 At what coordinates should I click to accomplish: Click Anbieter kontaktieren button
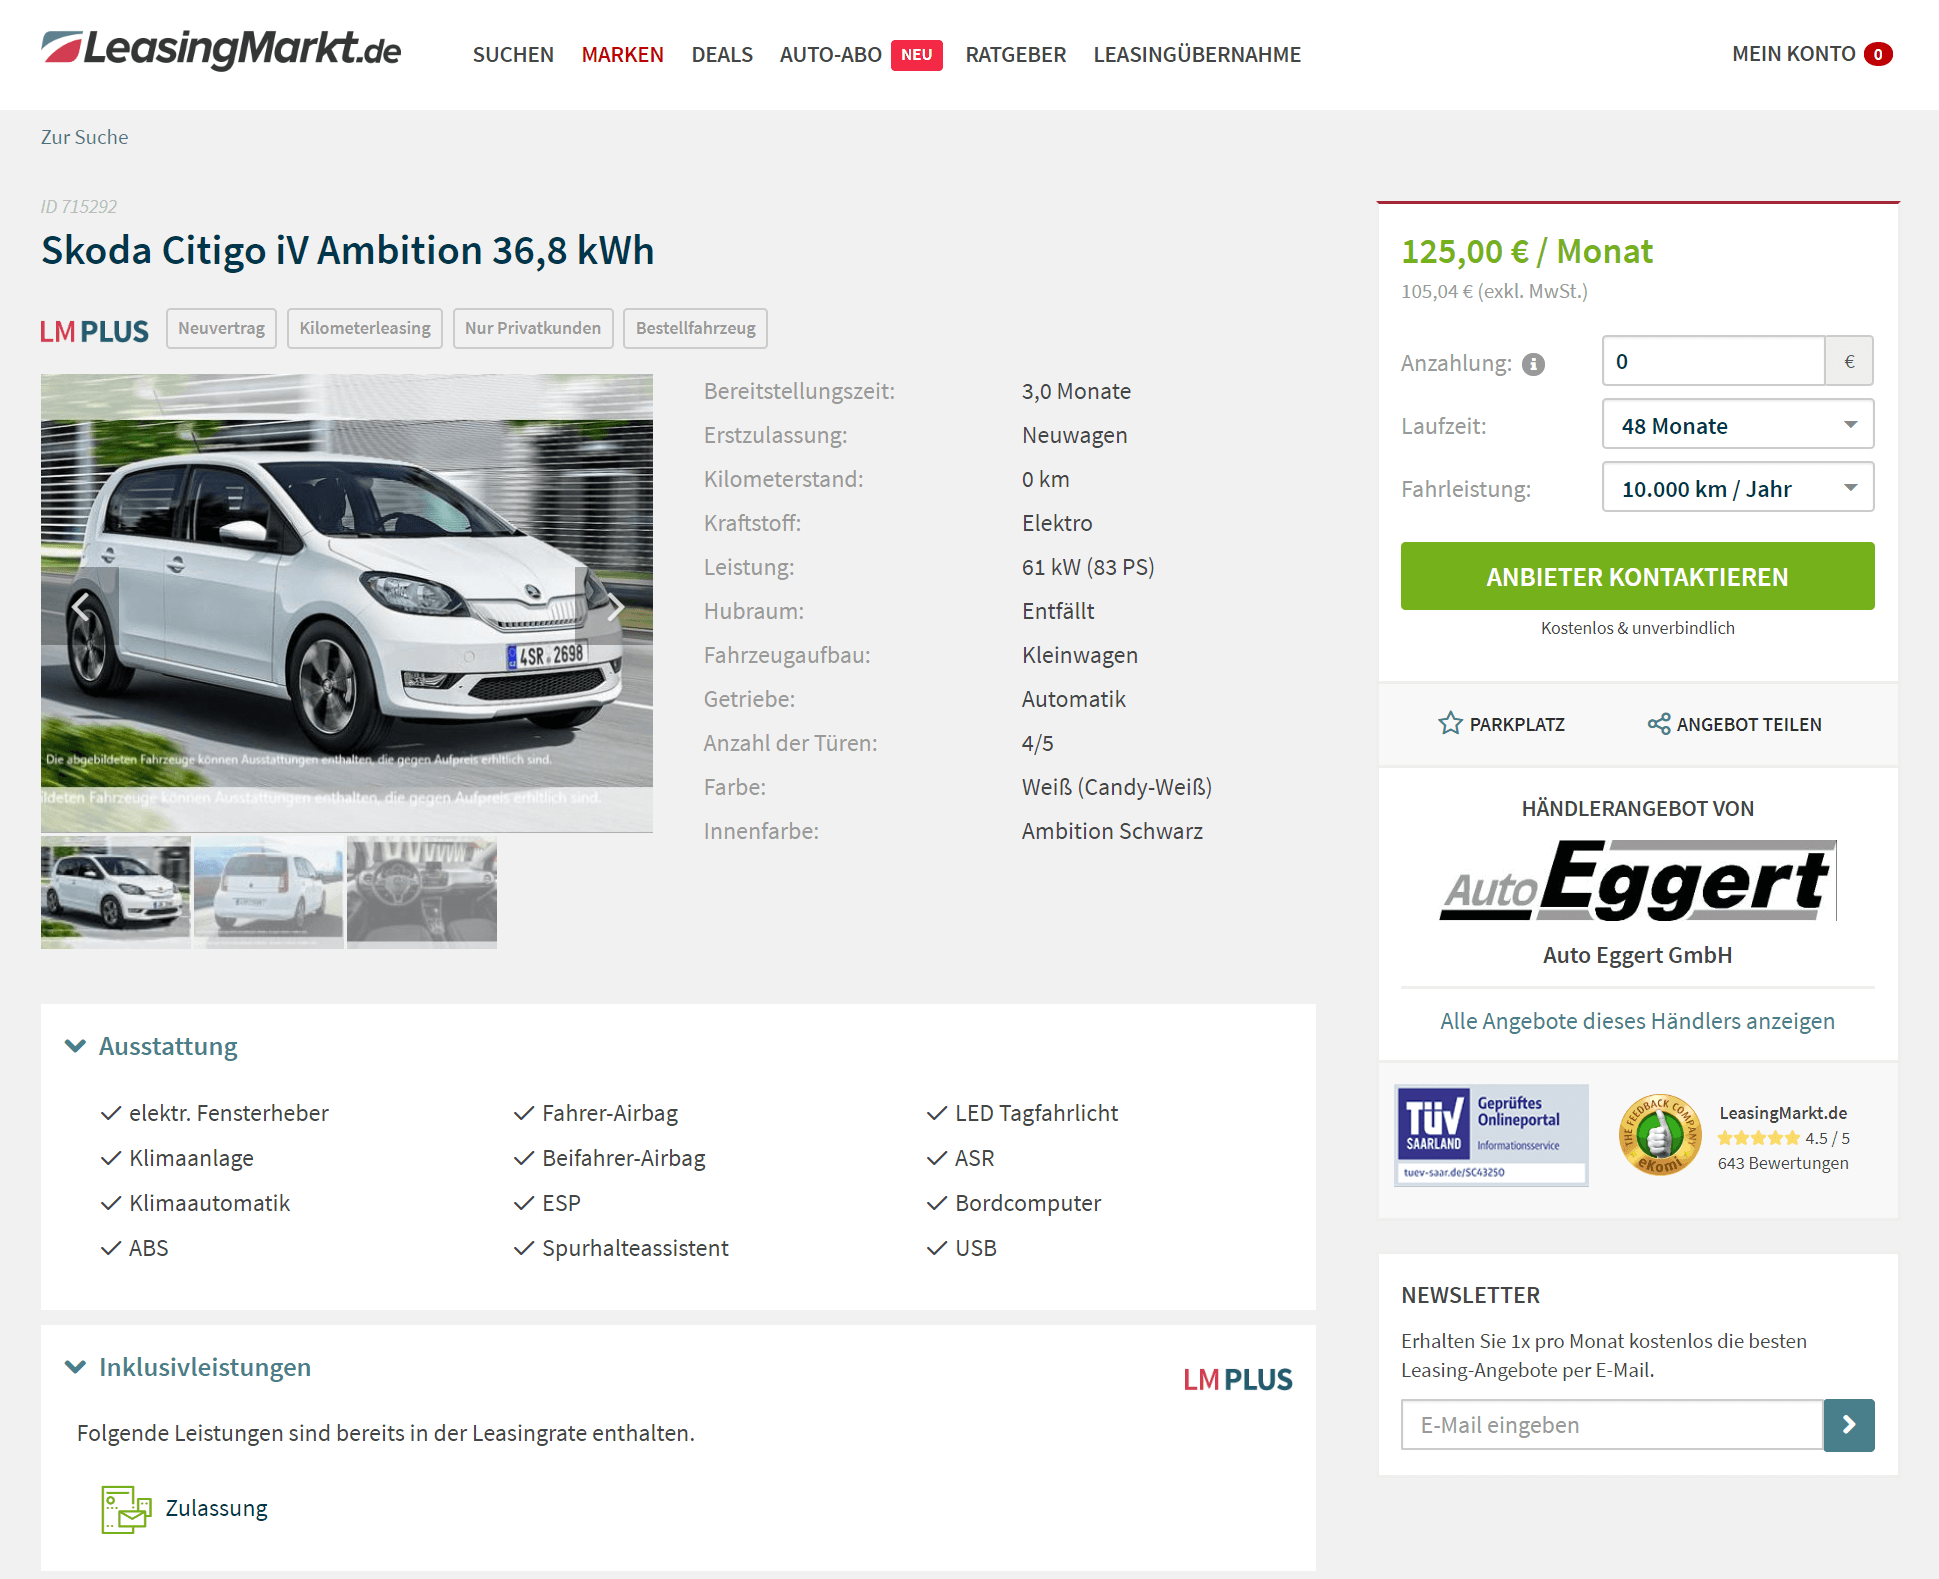pyautogui.click(x=1638, y=576)
